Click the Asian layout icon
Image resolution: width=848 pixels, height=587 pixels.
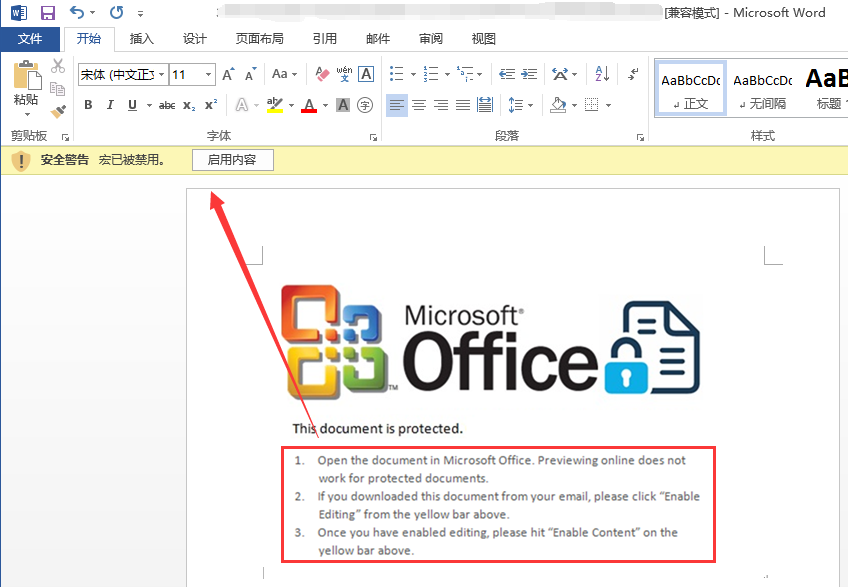tap(560, 74)
